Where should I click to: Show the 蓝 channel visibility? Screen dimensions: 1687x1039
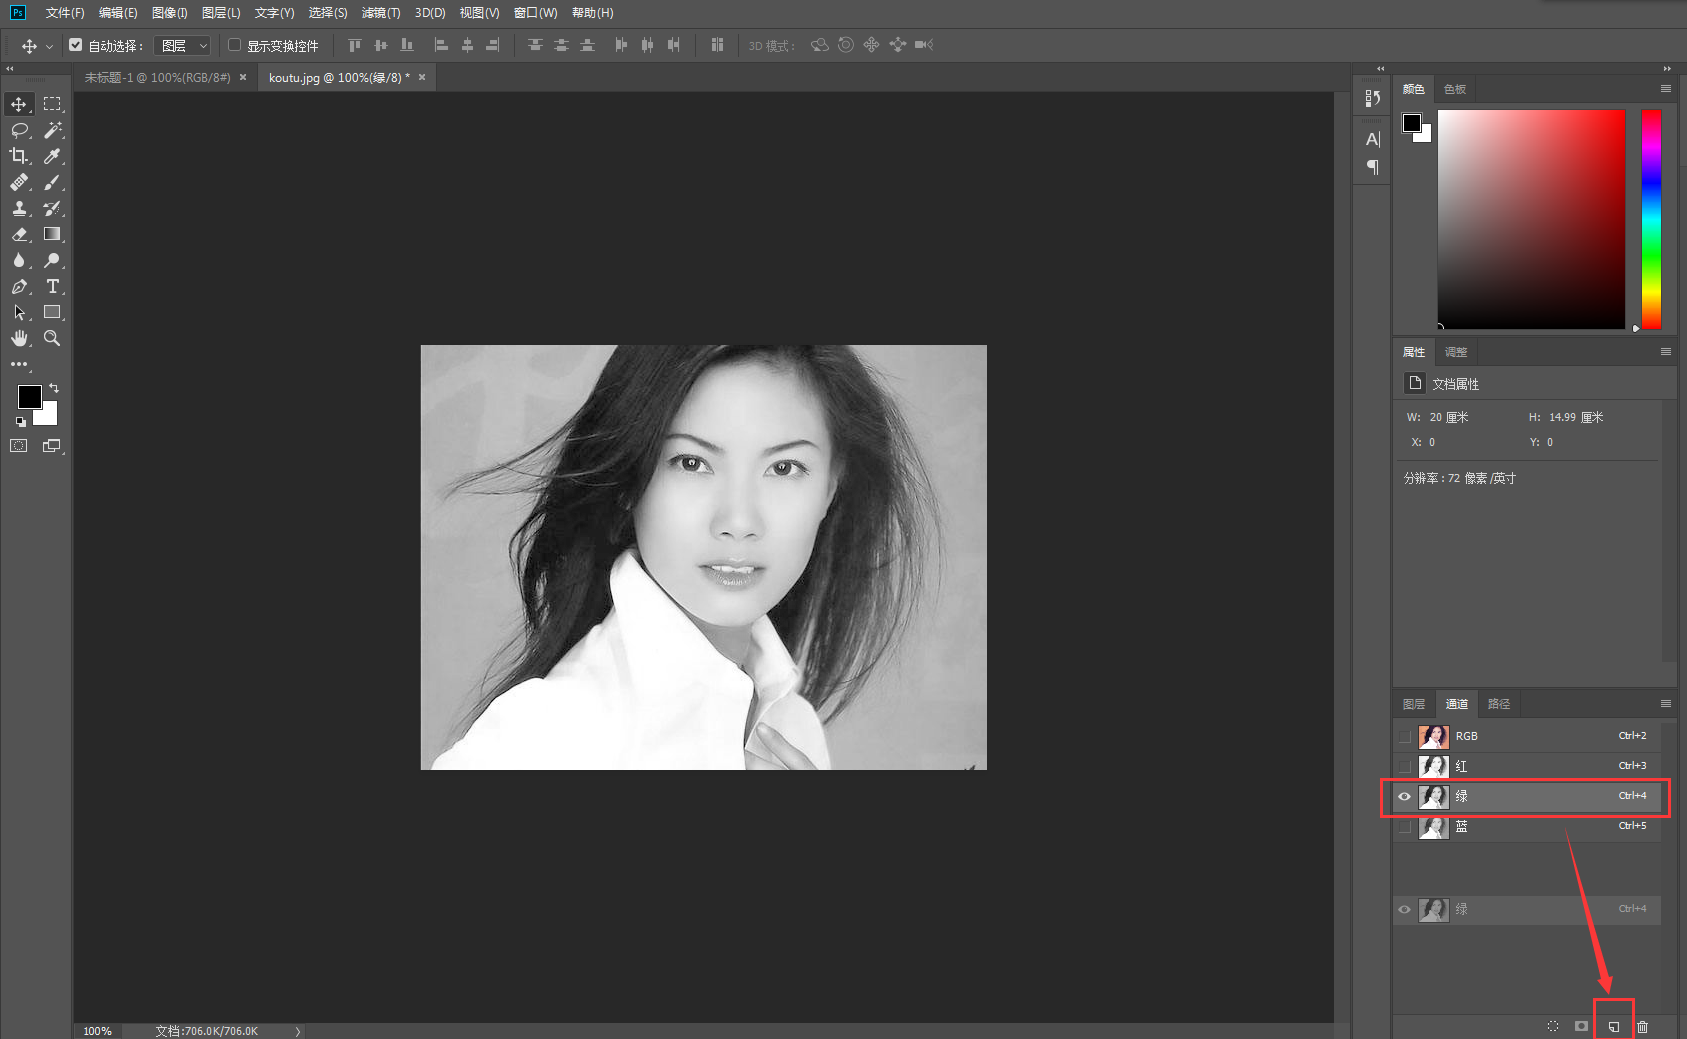coord(1405,827)
